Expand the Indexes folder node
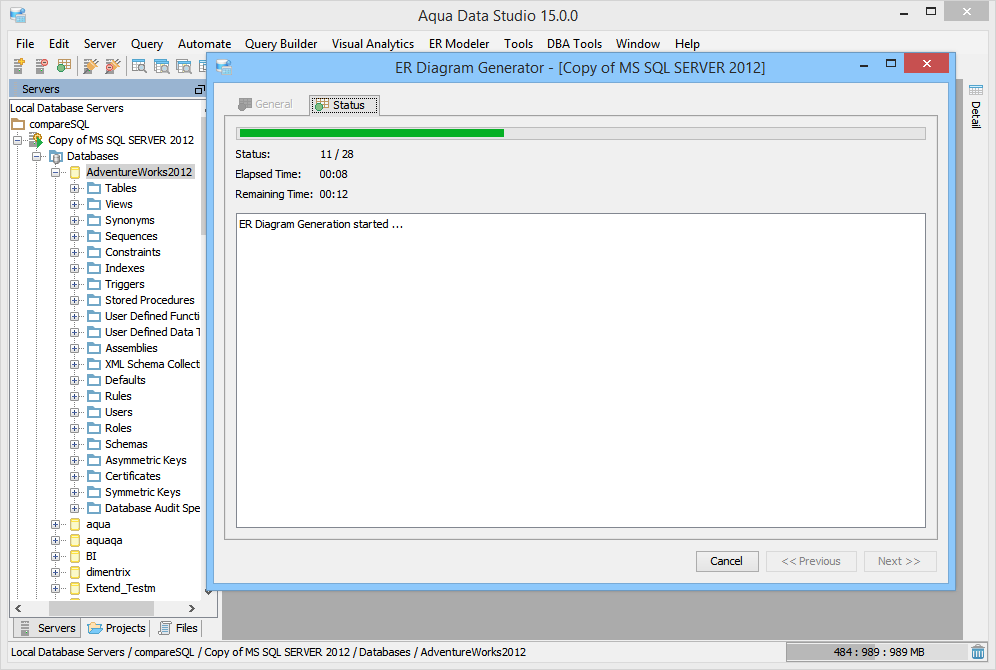The height and width of the screenshot is (670, 996). 75,268
